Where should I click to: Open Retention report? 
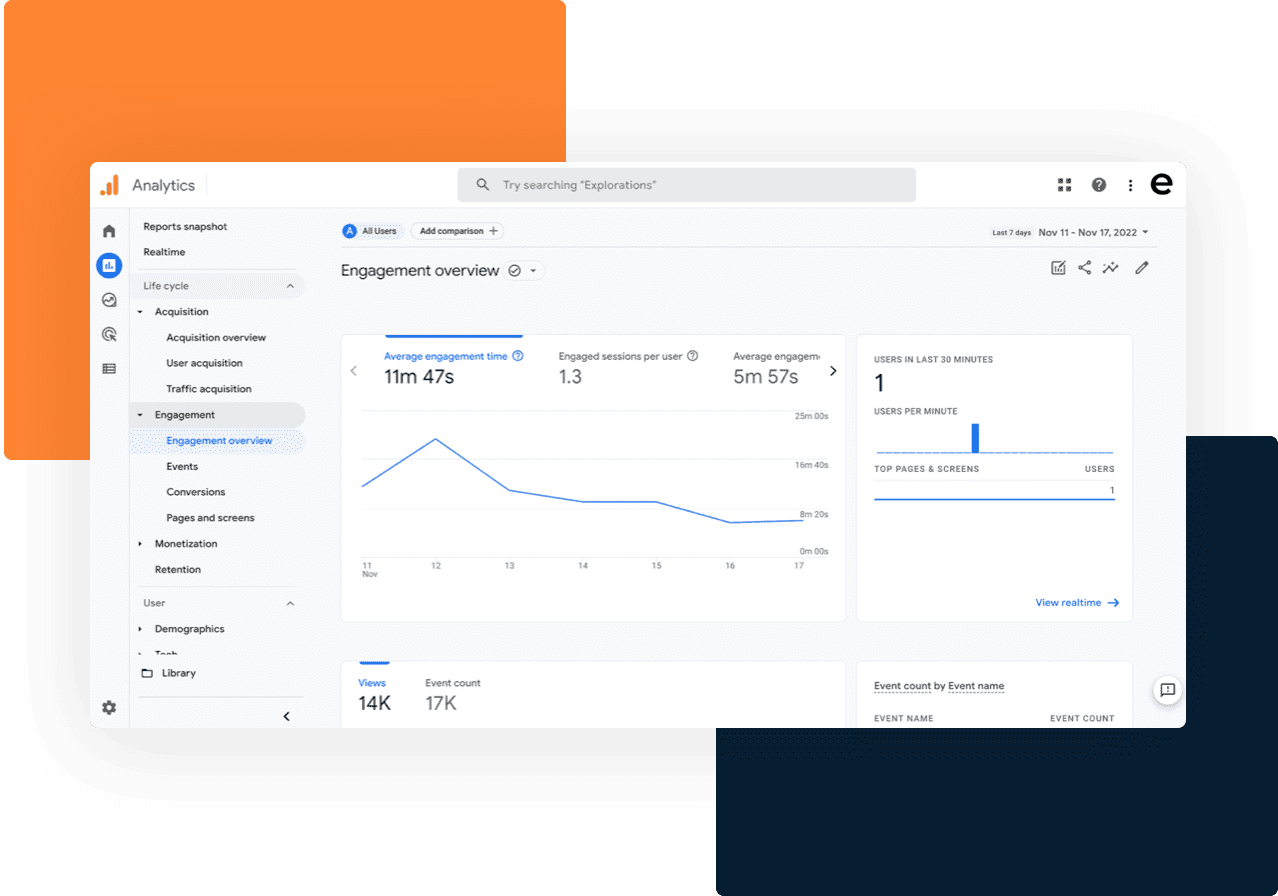tap(178, 570)
